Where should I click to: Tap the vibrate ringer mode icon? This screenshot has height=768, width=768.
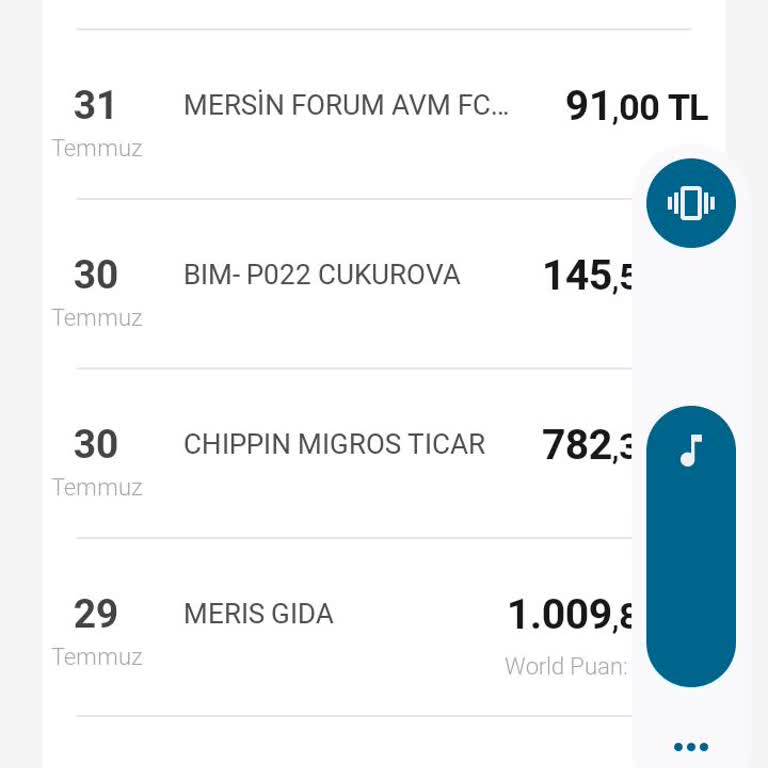coord(691,203)
